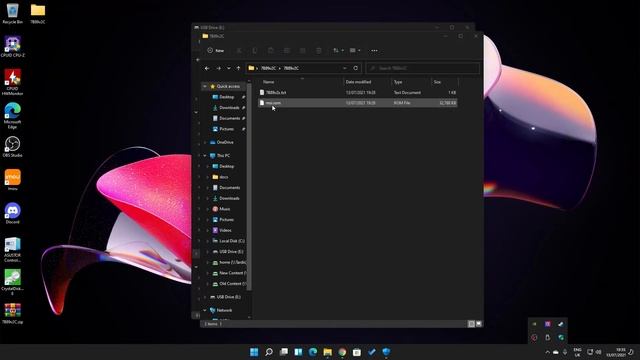Open the Old Content network drive
The image size is (640, 360).
coord(232,284)
